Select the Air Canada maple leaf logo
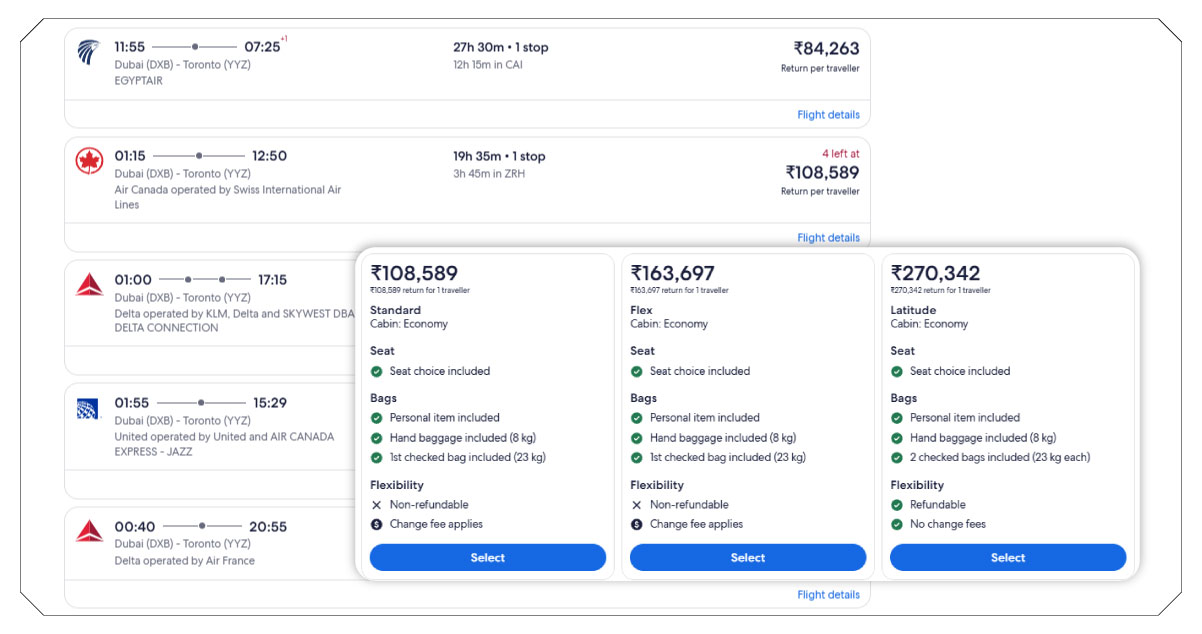This screenshot has height=634, width=1202. [90, 161]
